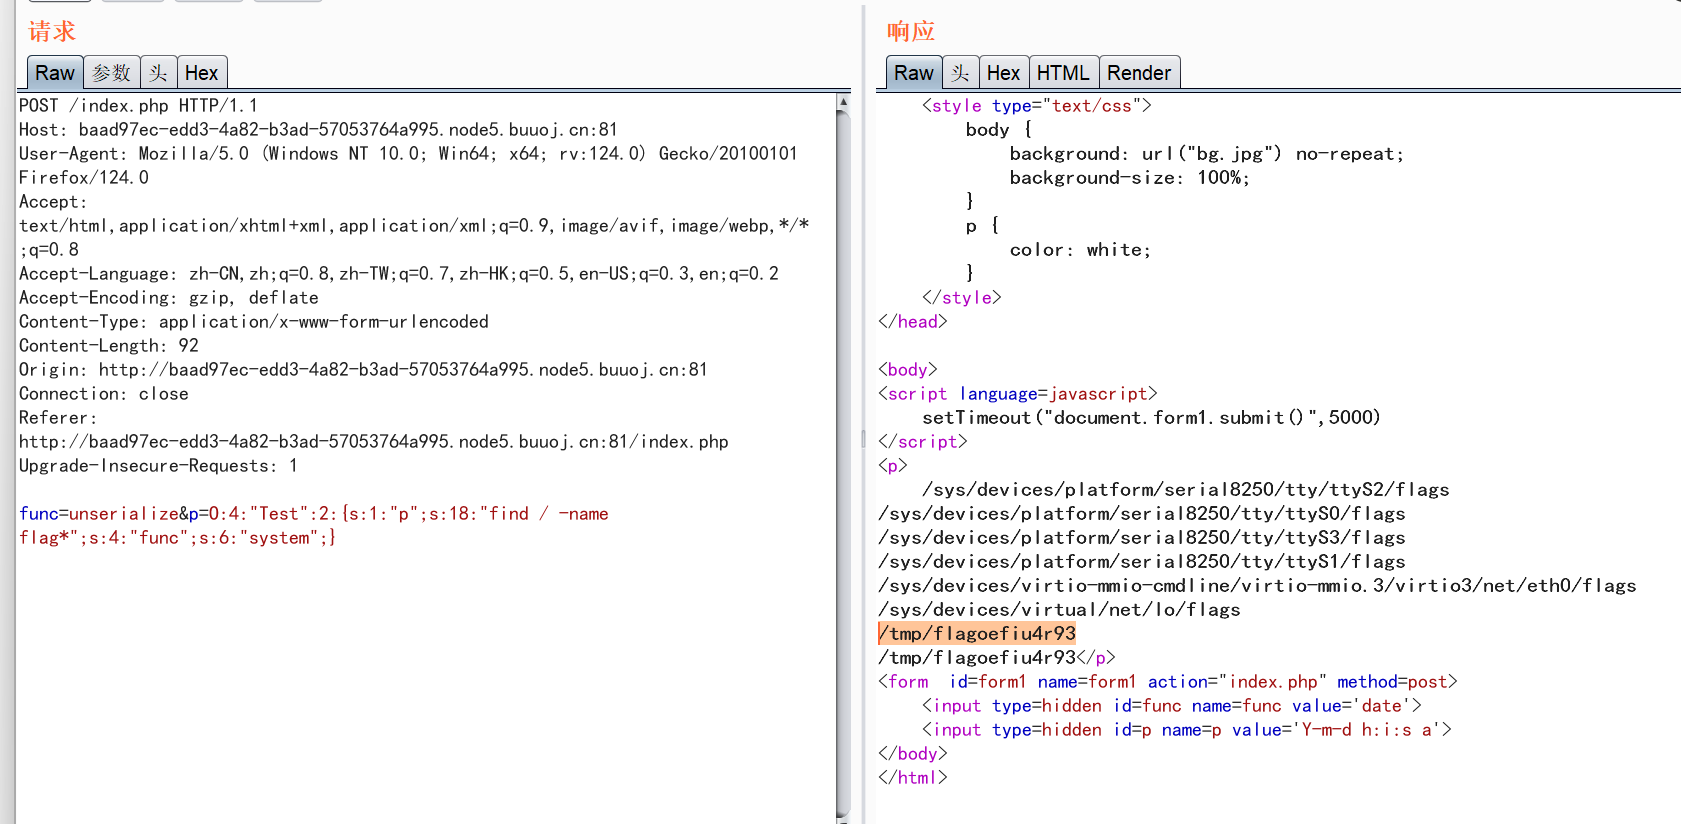Open the response 头 tab
The image size is (1681, 824).
[961, 73]
